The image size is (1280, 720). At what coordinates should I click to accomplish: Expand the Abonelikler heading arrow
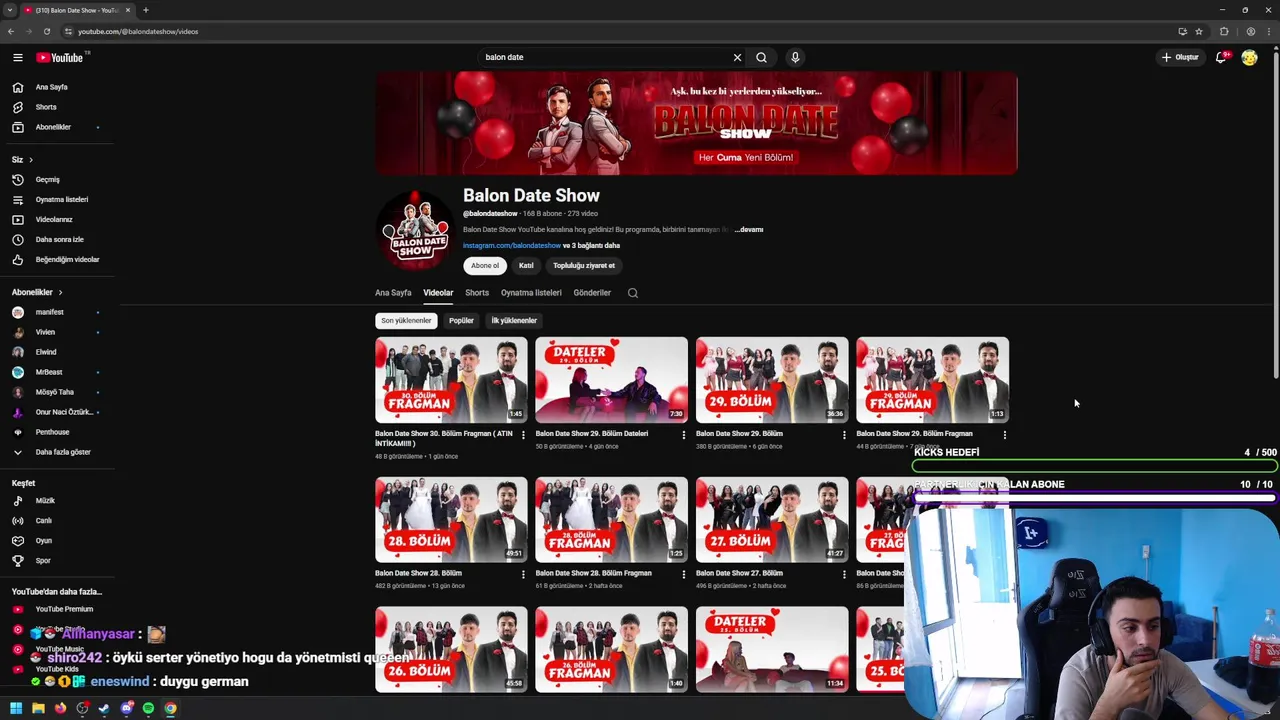pyautogui.click(x=60, y=292)
